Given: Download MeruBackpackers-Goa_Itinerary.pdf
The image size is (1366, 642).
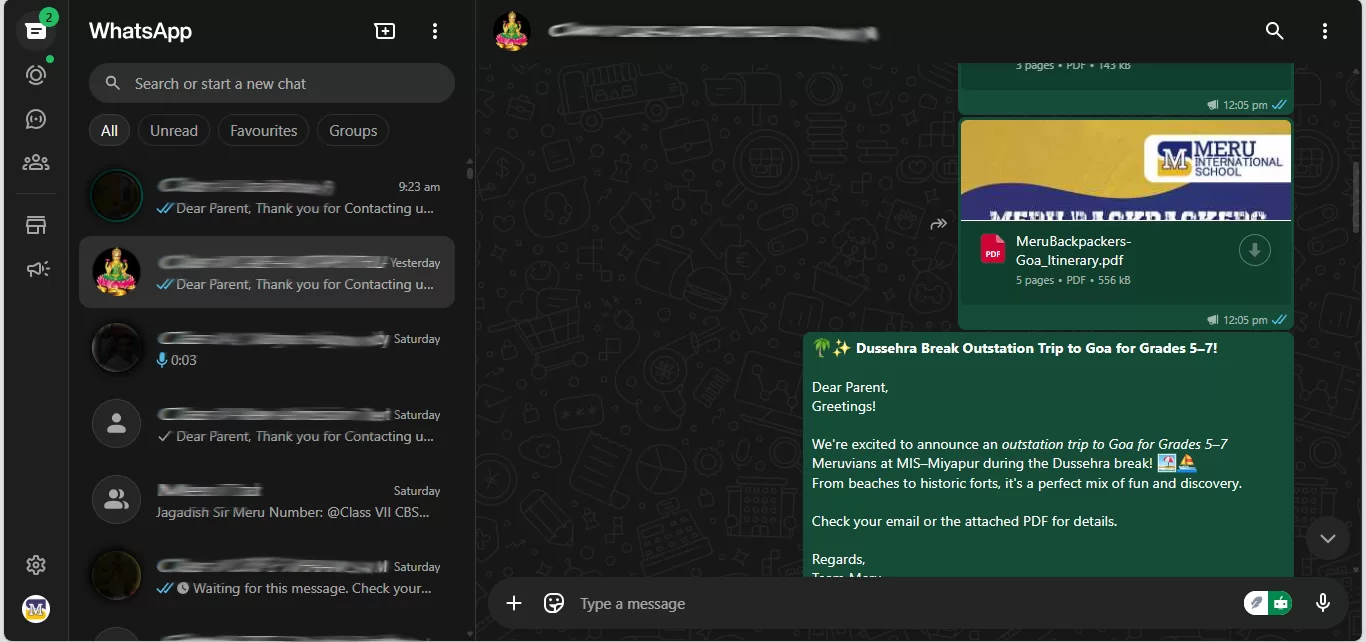Looking at the screenshot, I should [1254, 250].
